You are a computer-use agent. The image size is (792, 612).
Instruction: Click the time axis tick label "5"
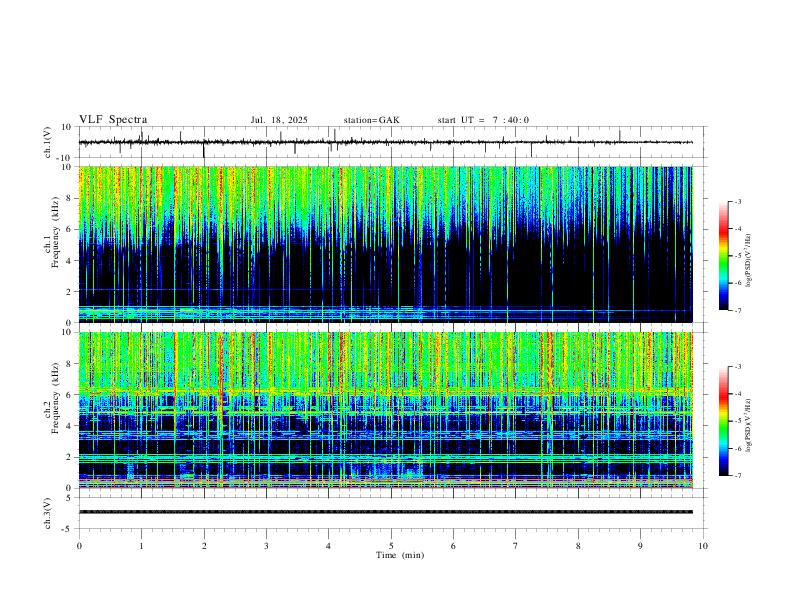pyautogui.click(x=391, y=546)
